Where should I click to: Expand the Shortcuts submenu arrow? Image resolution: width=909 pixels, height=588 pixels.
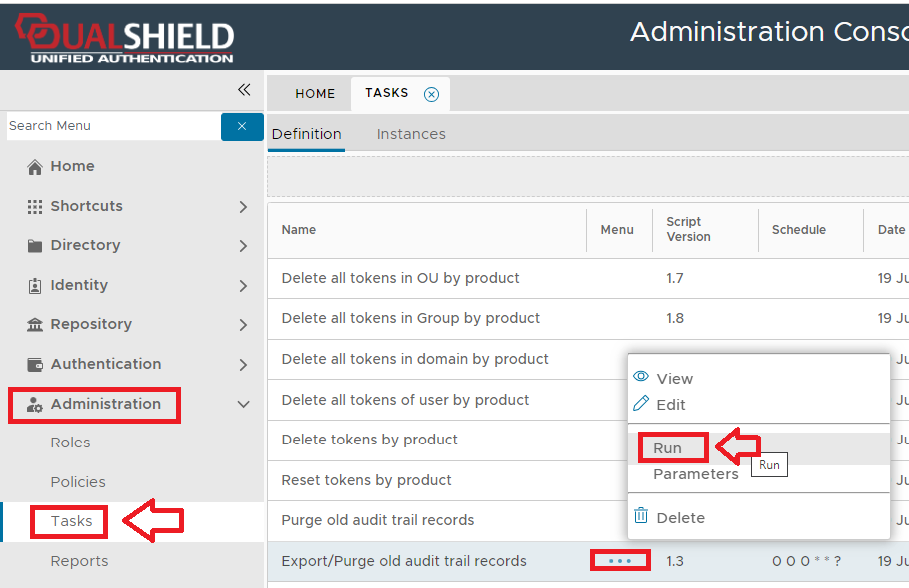click(243, 207)
